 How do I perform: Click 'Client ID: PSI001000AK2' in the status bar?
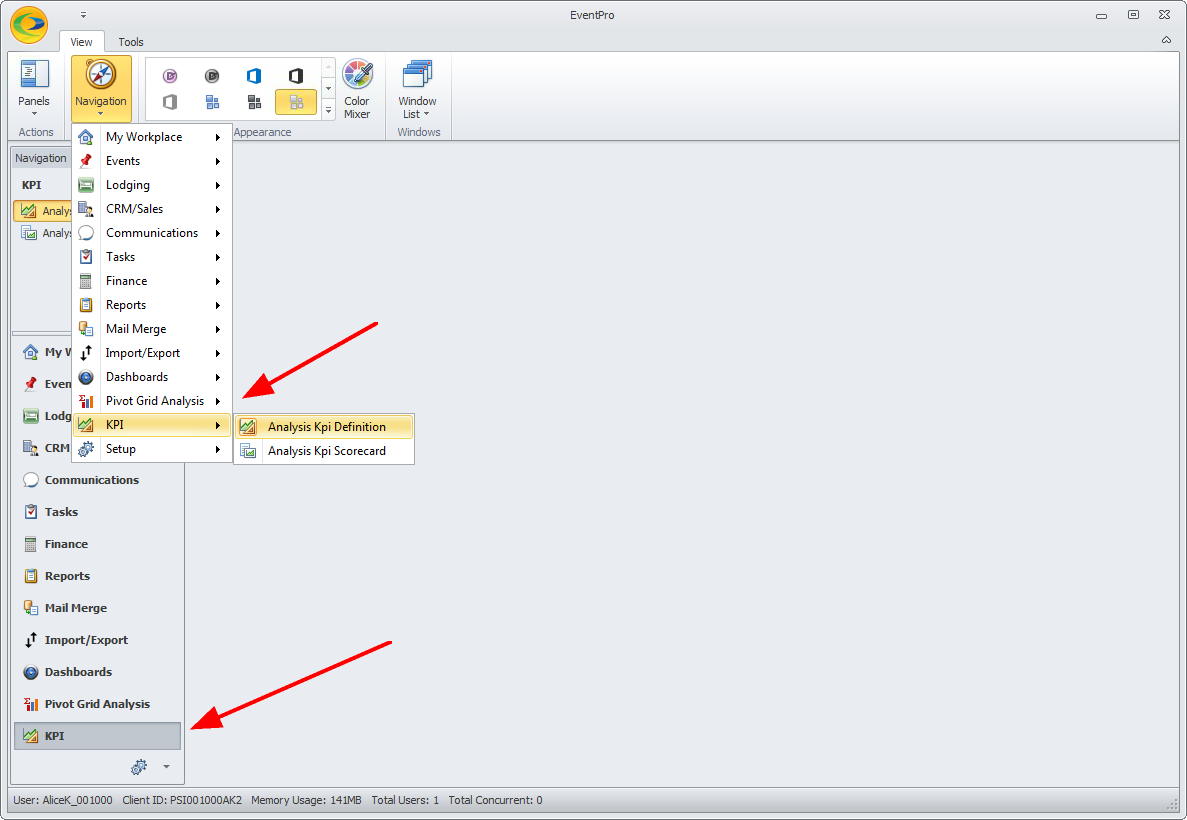182,800
